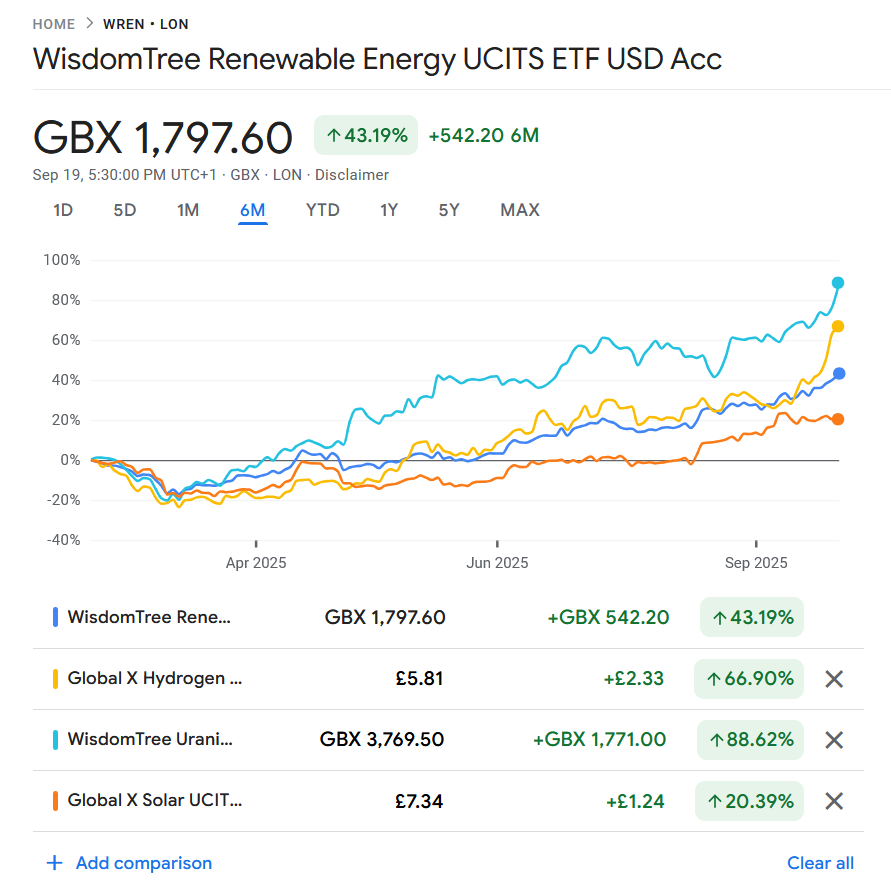Image resolution: width=891 pixels, height=888 pixels.
Task: Go to HOME breadcrumb link
Action: (54, 24)
